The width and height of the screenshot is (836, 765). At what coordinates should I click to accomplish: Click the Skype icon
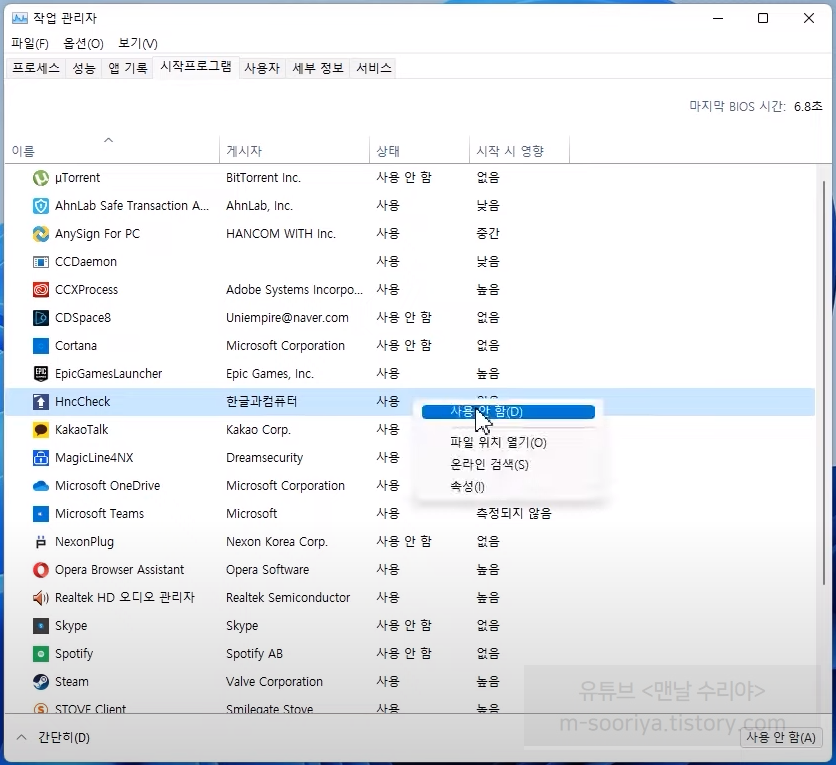tap(41, 626)
